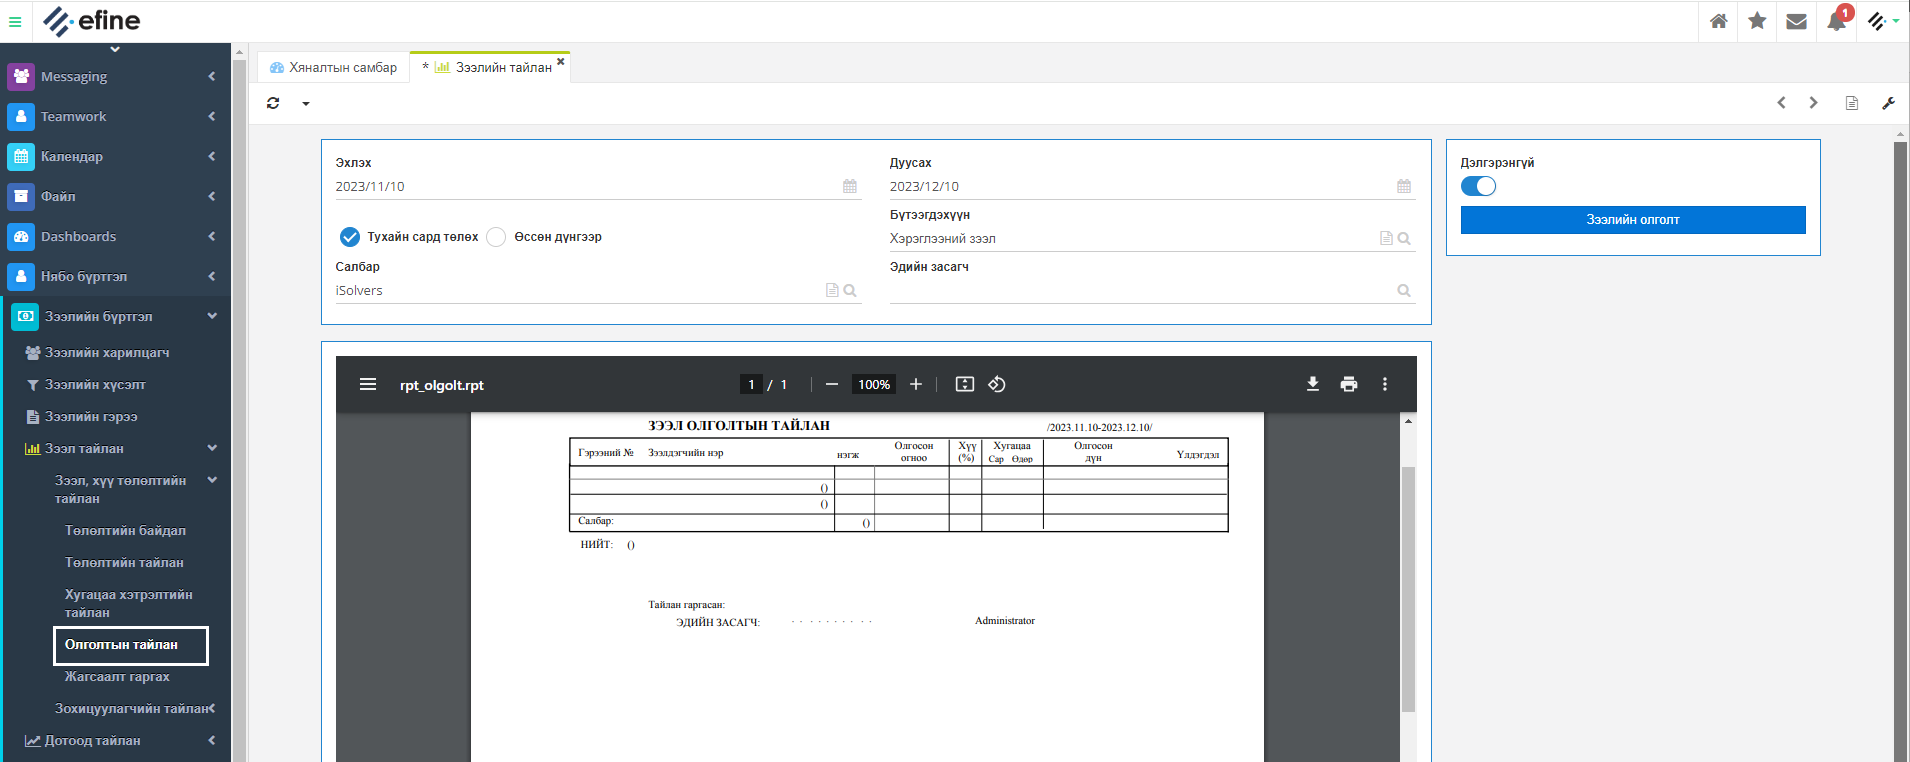Close the Зээлийн тайлан tab
Viewport: 1910px width, 762px height.
(x=561, y=62)
